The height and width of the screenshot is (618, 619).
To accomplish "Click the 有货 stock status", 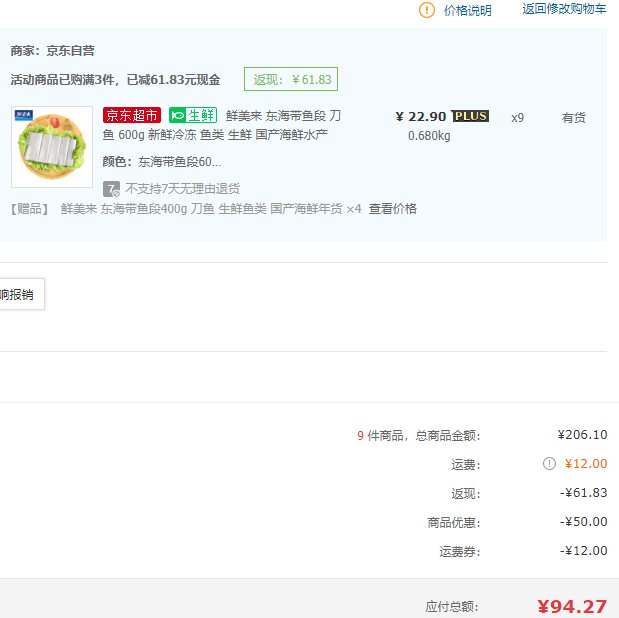I will (x=573, y=117).
